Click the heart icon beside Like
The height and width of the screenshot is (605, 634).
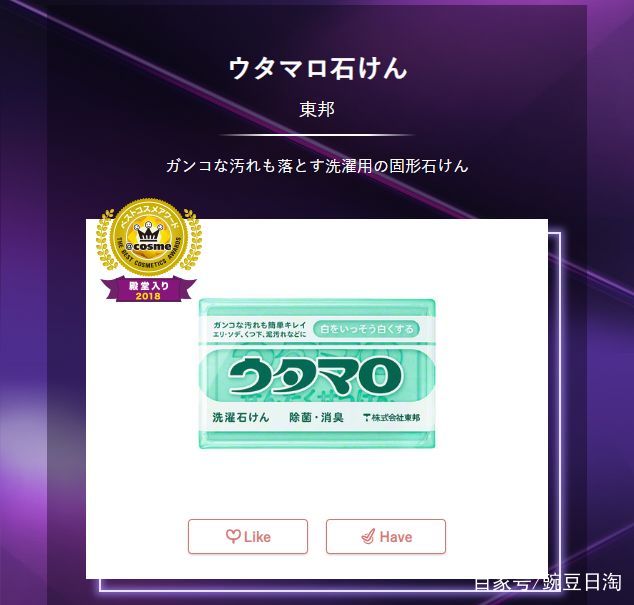pos(233,536)
